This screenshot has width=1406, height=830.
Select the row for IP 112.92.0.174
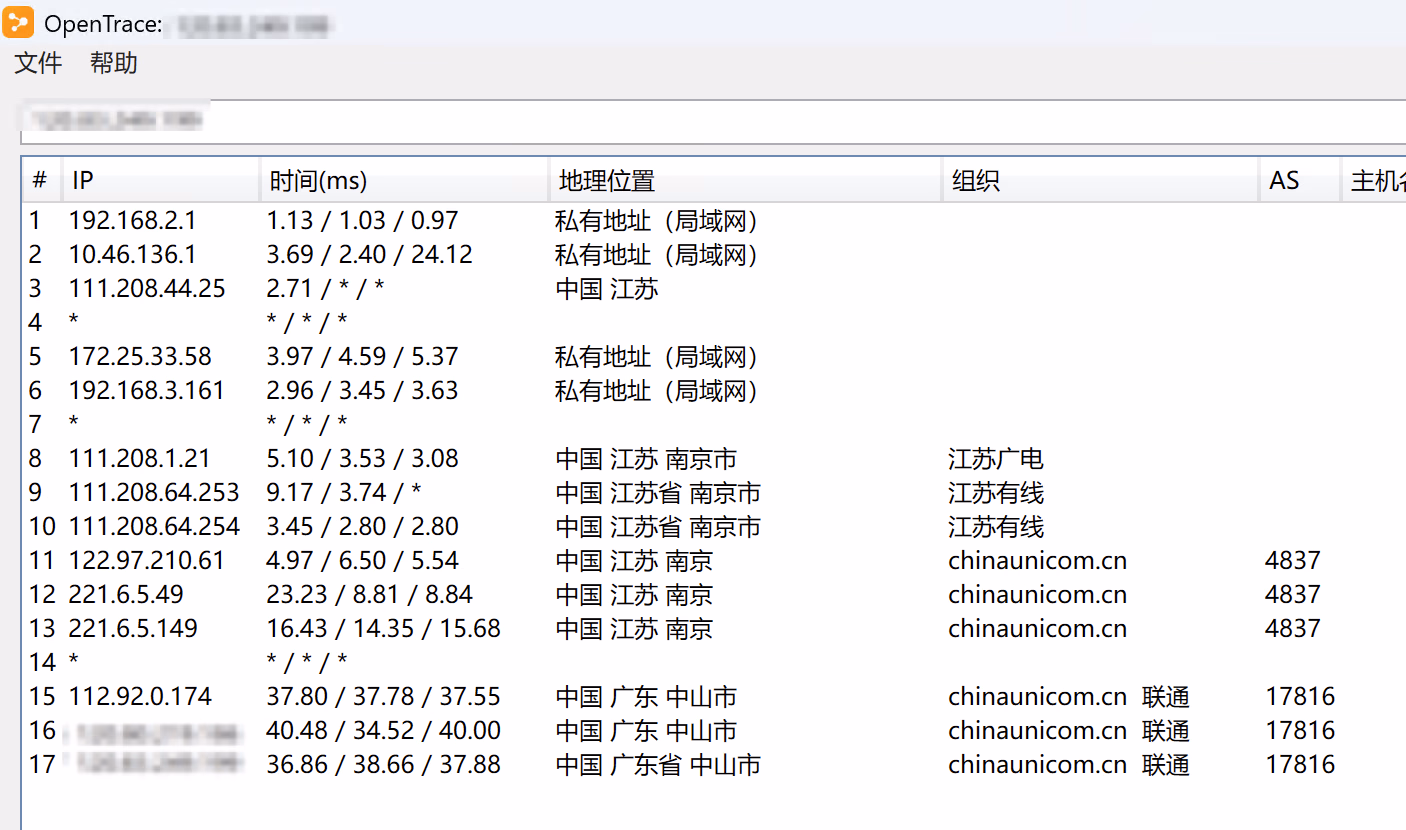[140, 697]
